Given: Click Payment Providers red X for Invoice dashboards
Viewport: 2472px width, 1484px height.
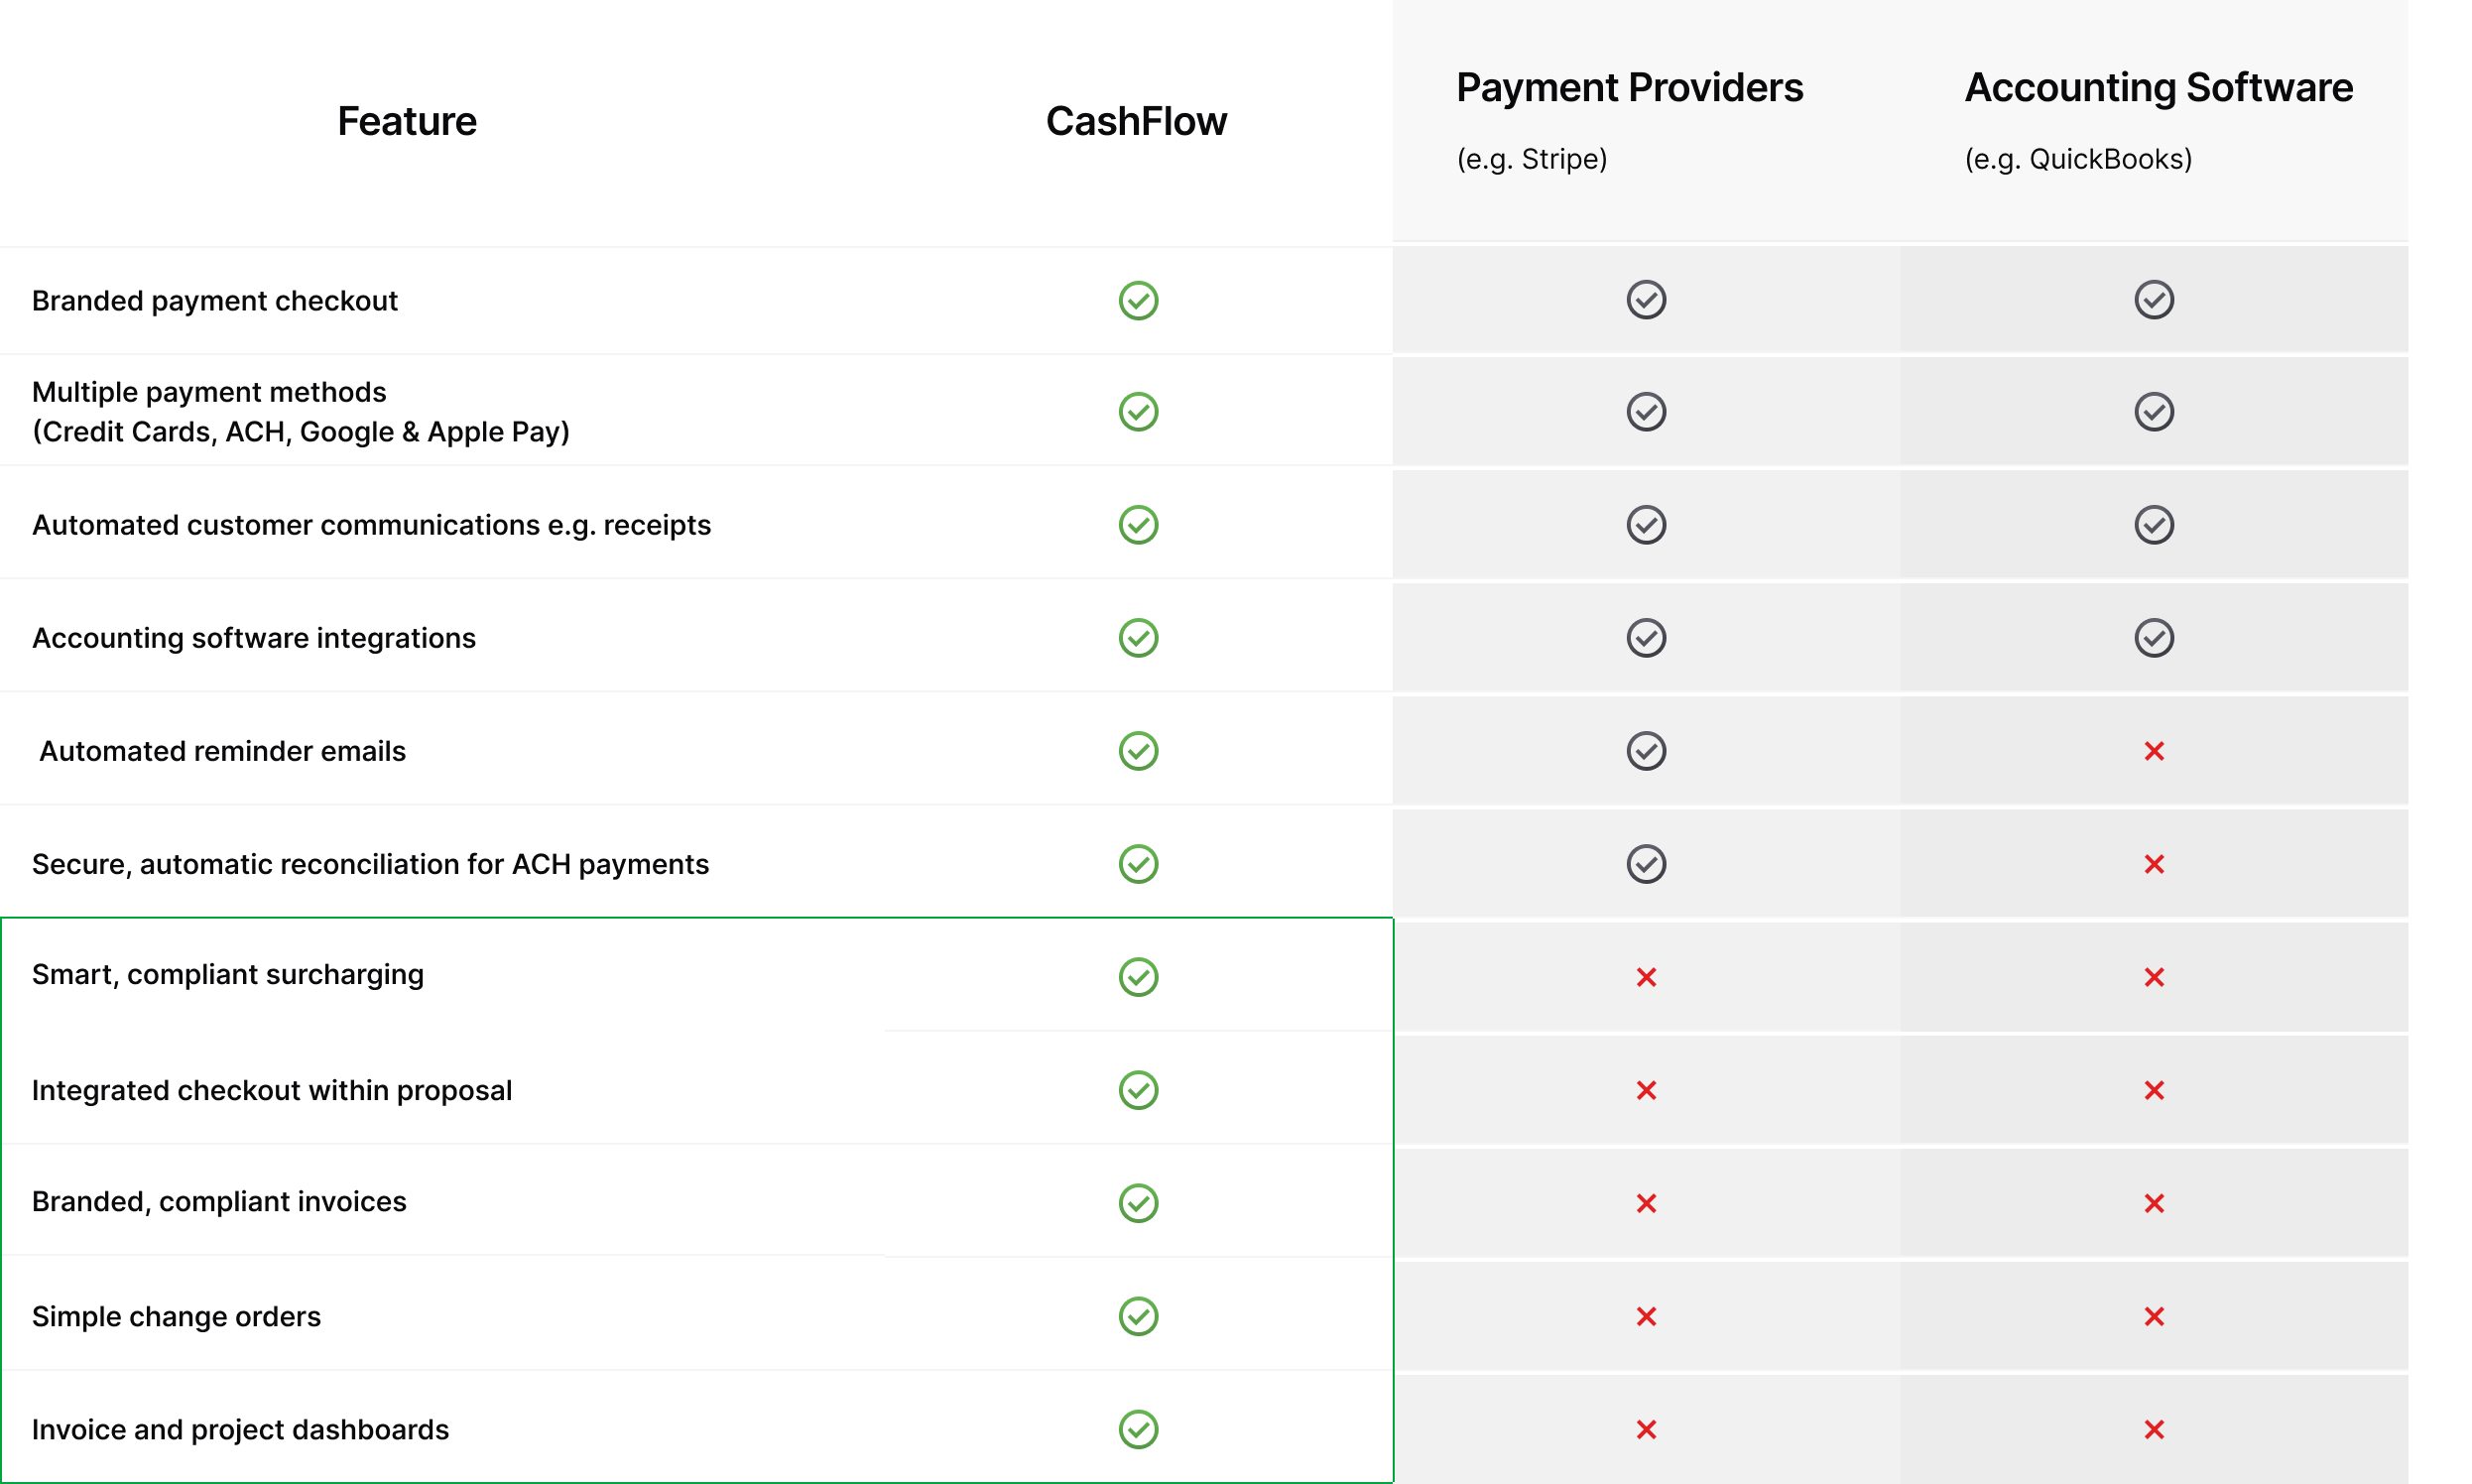Looking at the screenshot, I should click(1646, 1430).
